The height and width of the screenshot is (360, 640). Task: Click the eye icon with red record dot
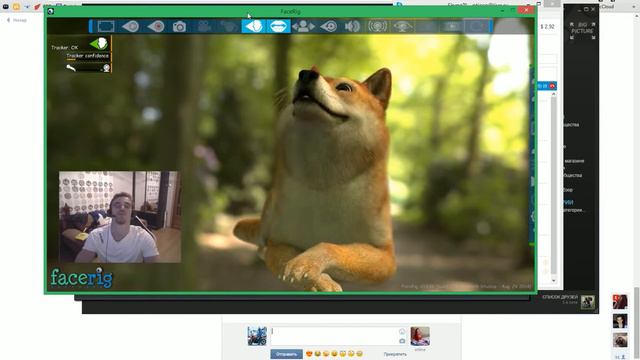pos(156,27)
